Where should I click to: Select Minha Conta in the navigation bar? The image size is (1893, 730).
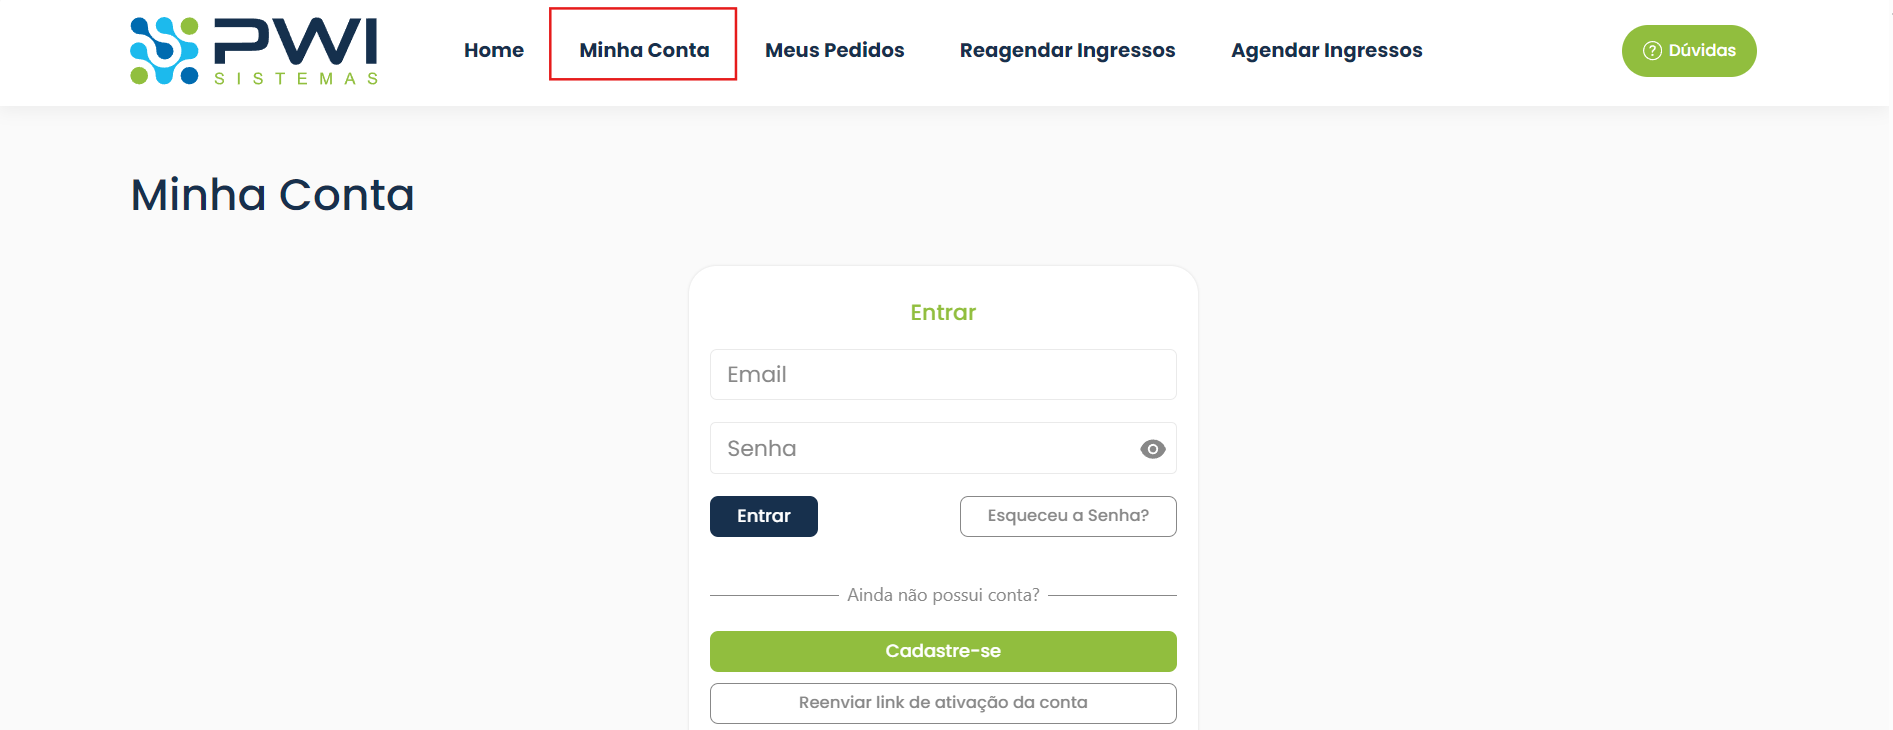[x=644, y=51]
